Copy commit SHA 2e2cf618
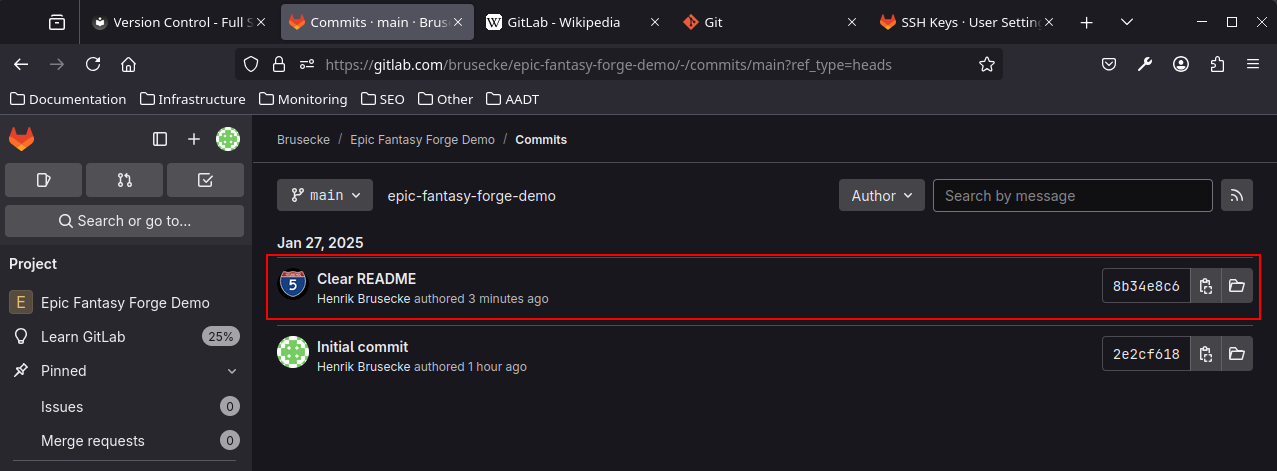The height and width of the screenshot is (471, 1277). [x=1206, y=354]
